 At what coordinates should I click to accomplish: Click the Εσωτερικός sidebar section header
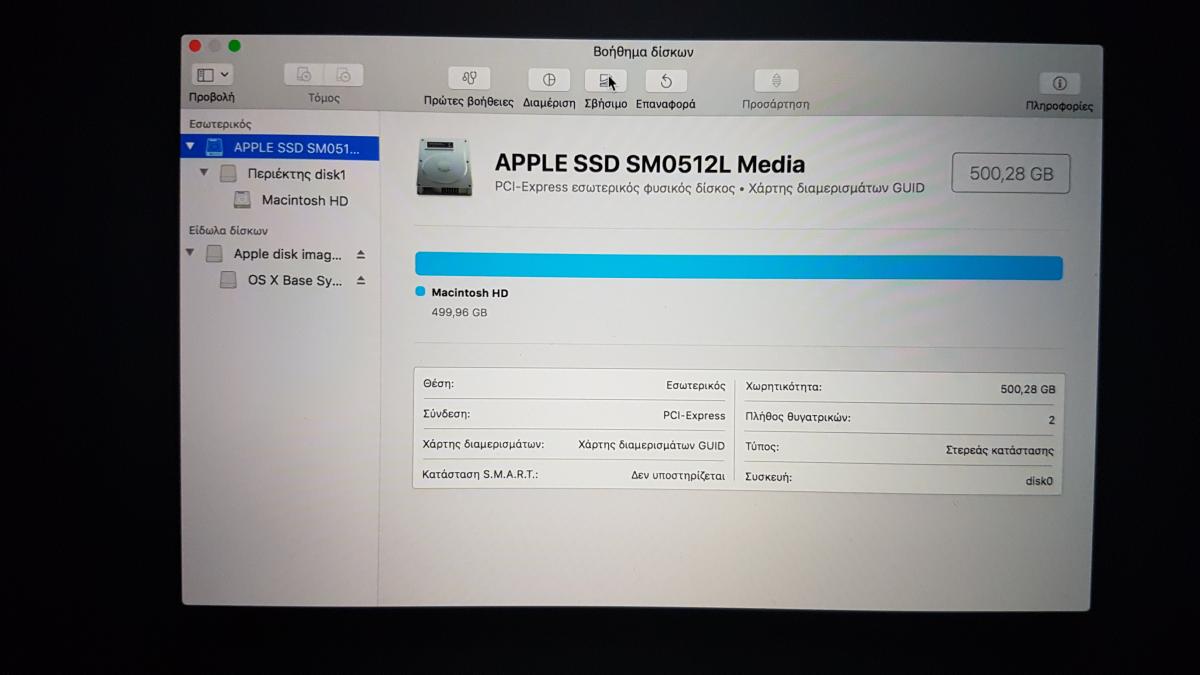point(220,124)
